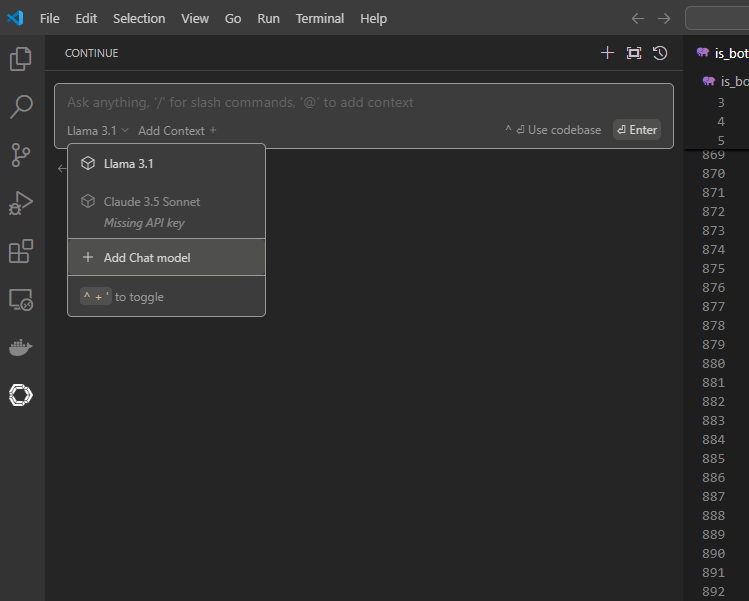Viewport: 749px width, 601px height.
Task: Click the cube icon next to Claude 3.5 Sonnet
Action: click(x=88, y=201)
